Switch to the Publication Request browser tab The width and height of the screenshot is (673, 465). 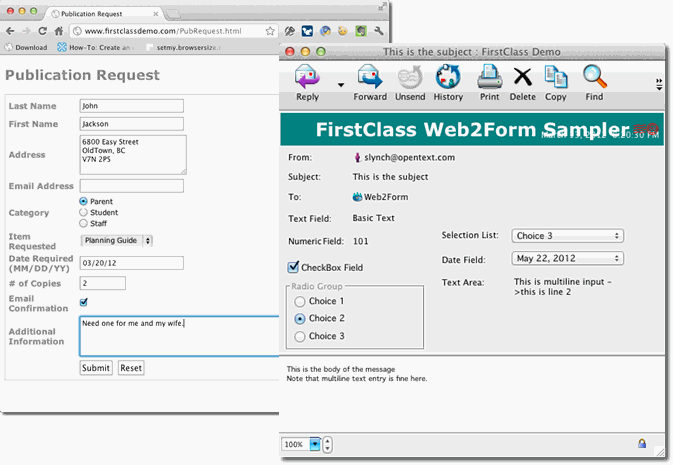click(100, 14)
